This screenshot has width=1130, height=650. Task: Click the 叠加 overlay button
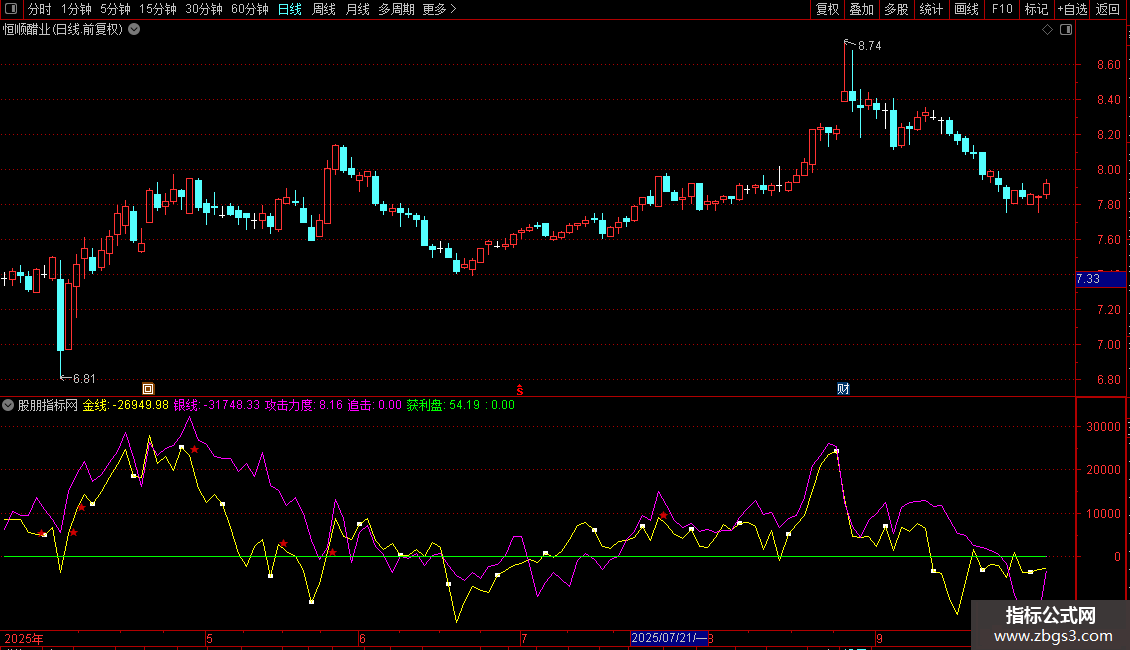(x=862, y=9)
